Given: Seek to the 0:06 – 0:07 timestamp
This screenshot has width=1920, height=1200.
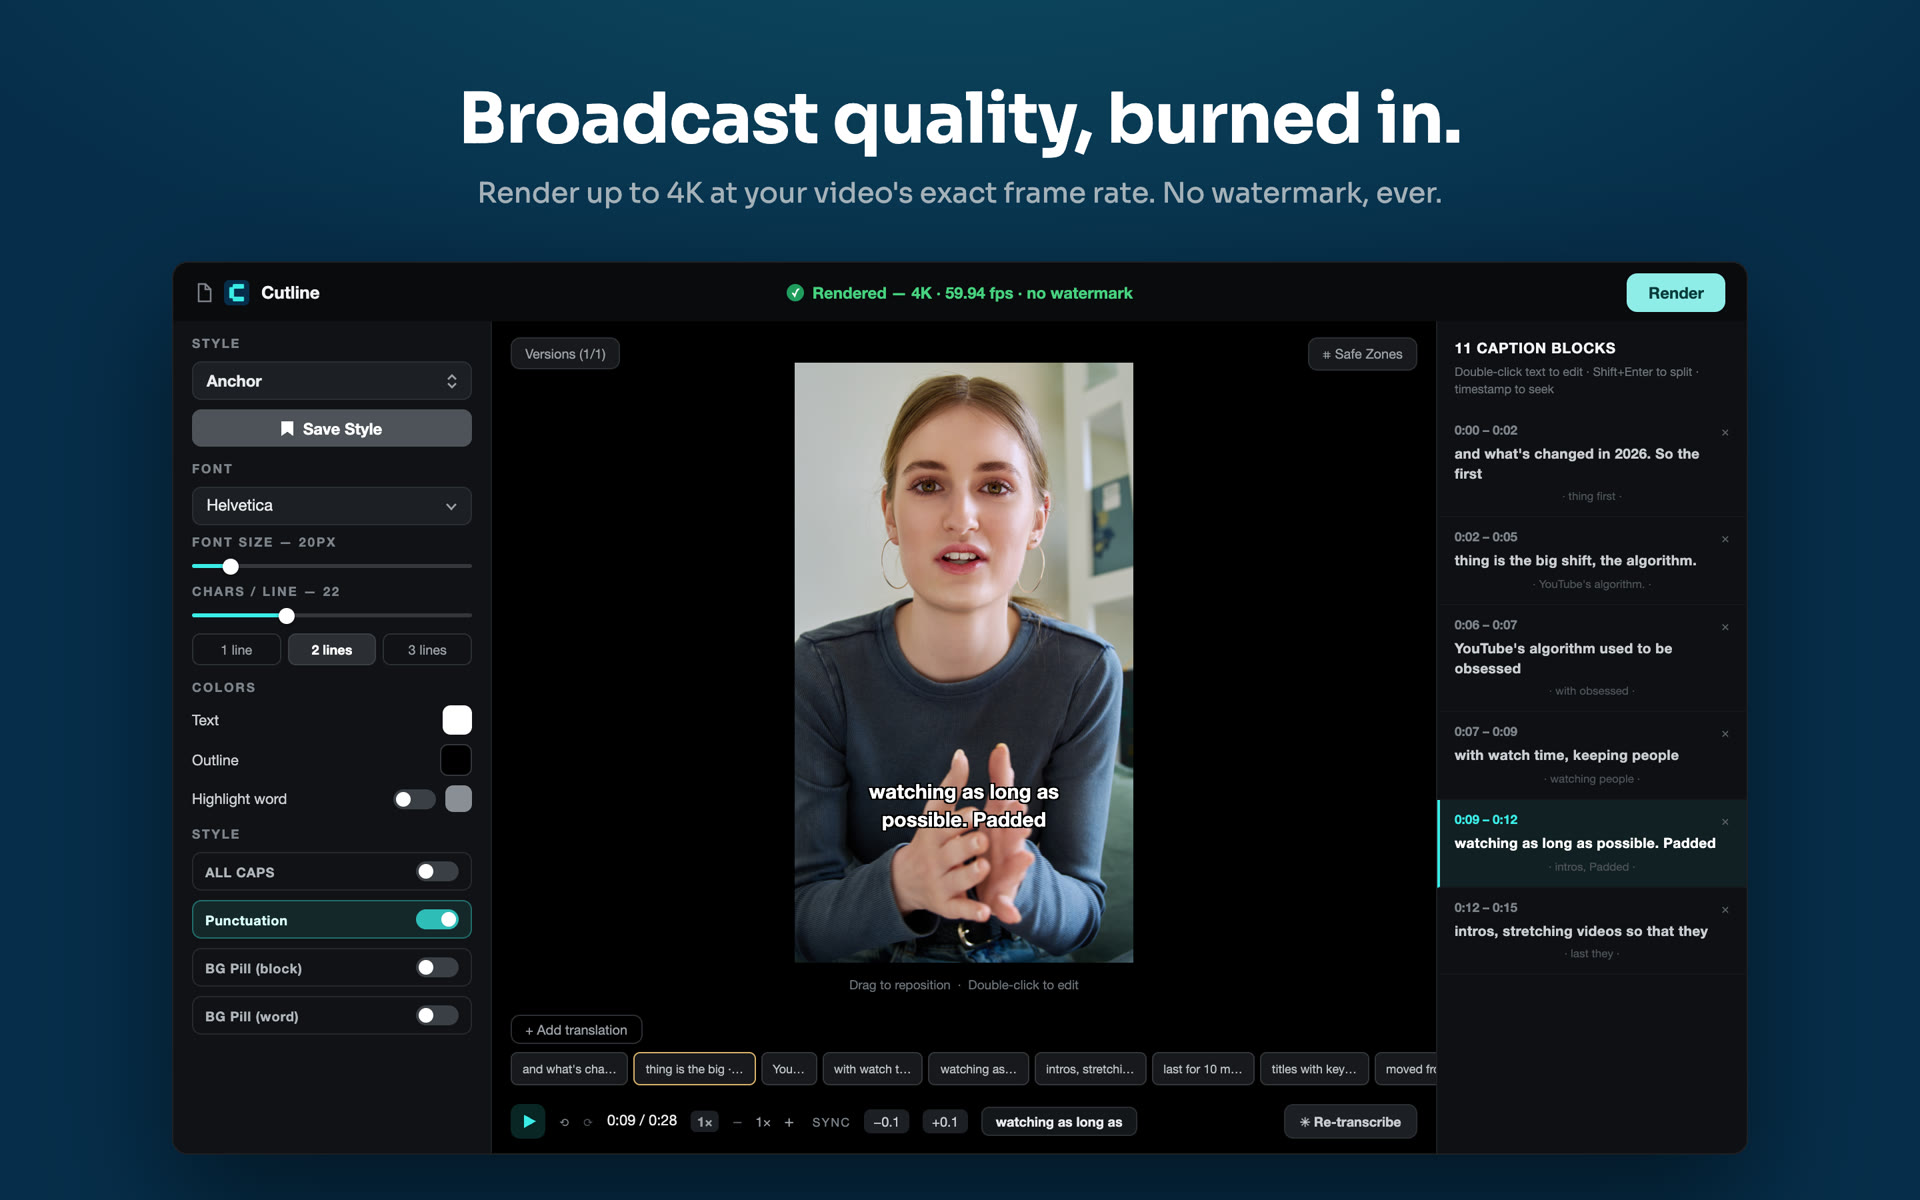Looking at the screenshot, I should (1486, 625).
